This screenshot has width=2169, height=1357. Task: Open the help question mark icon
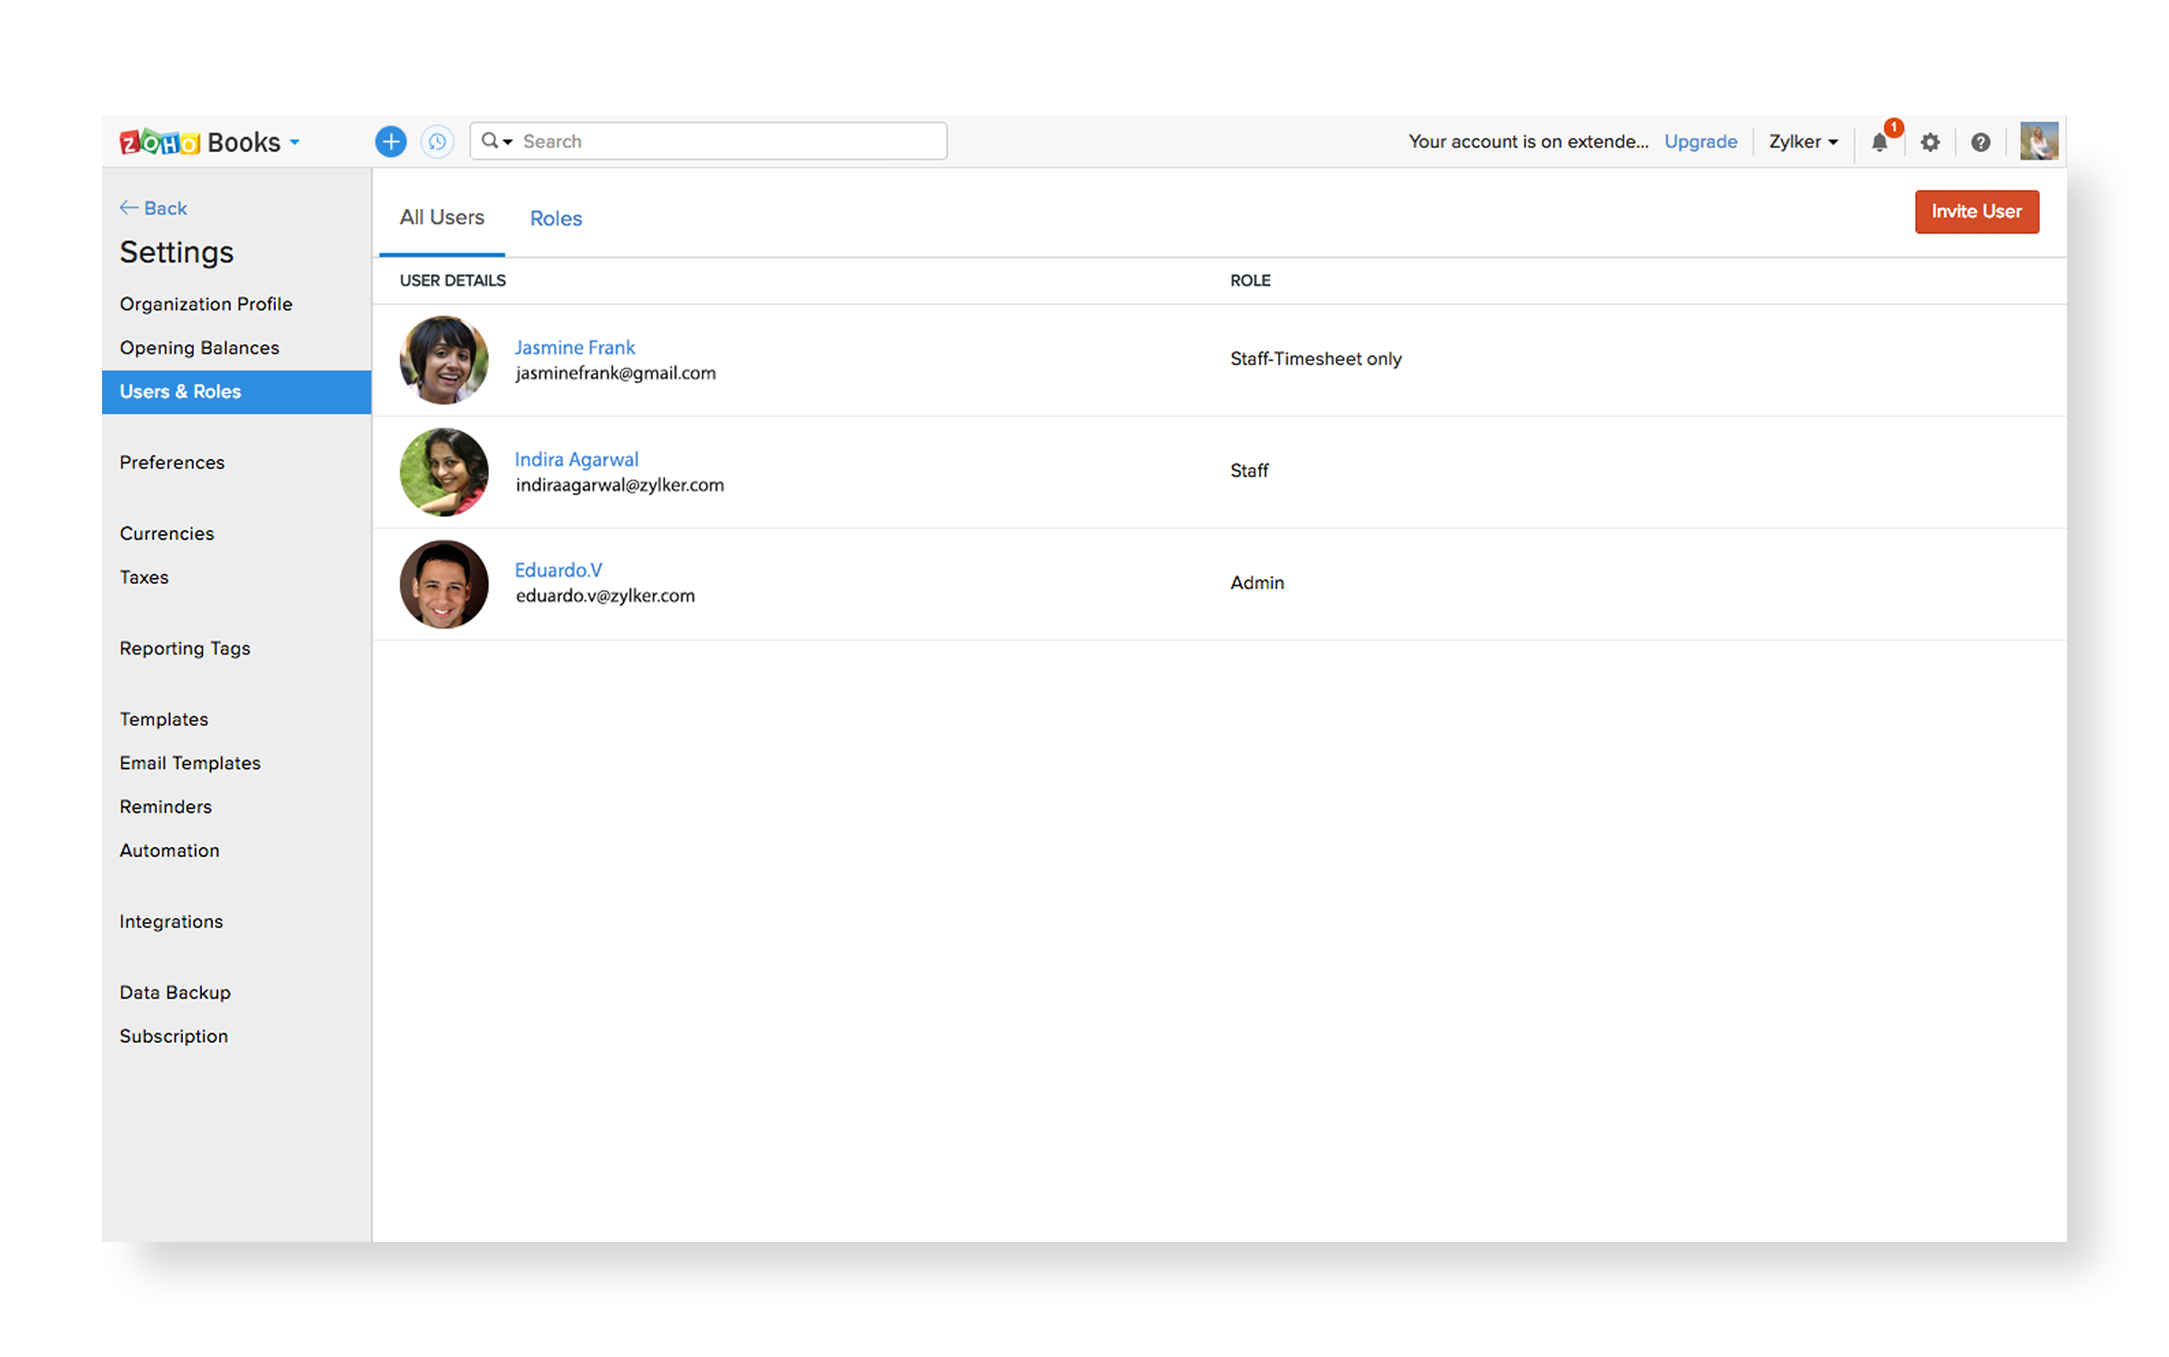(1980, 142)
